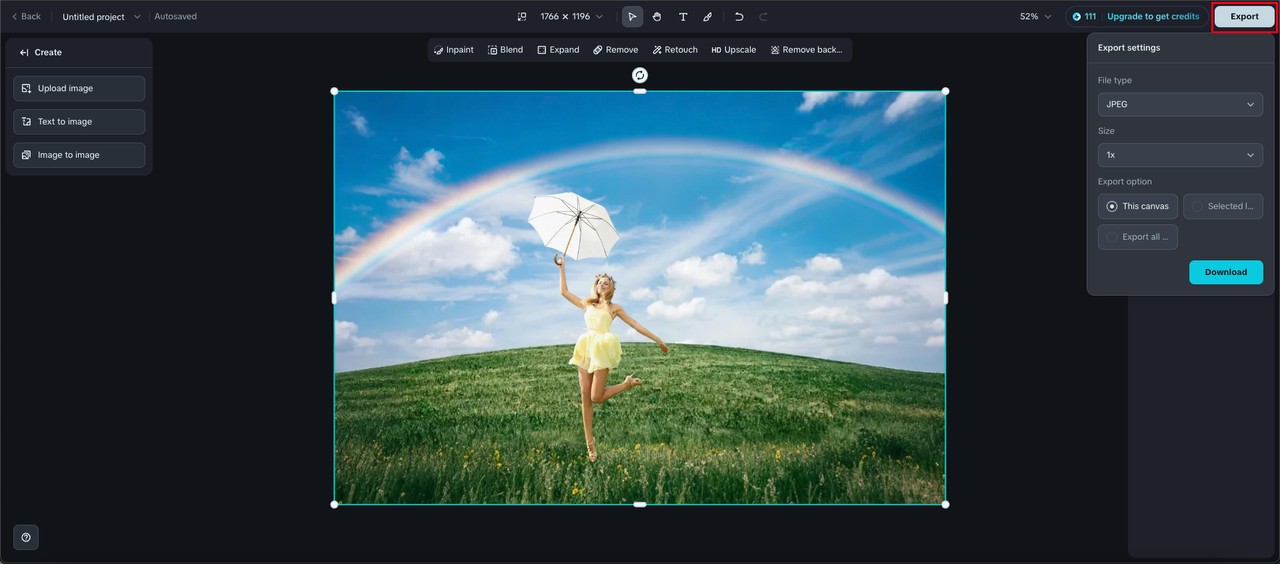Open the File type JPEG dropdown
This screenshot has height=564, width=1280.
pos(1180,104)
